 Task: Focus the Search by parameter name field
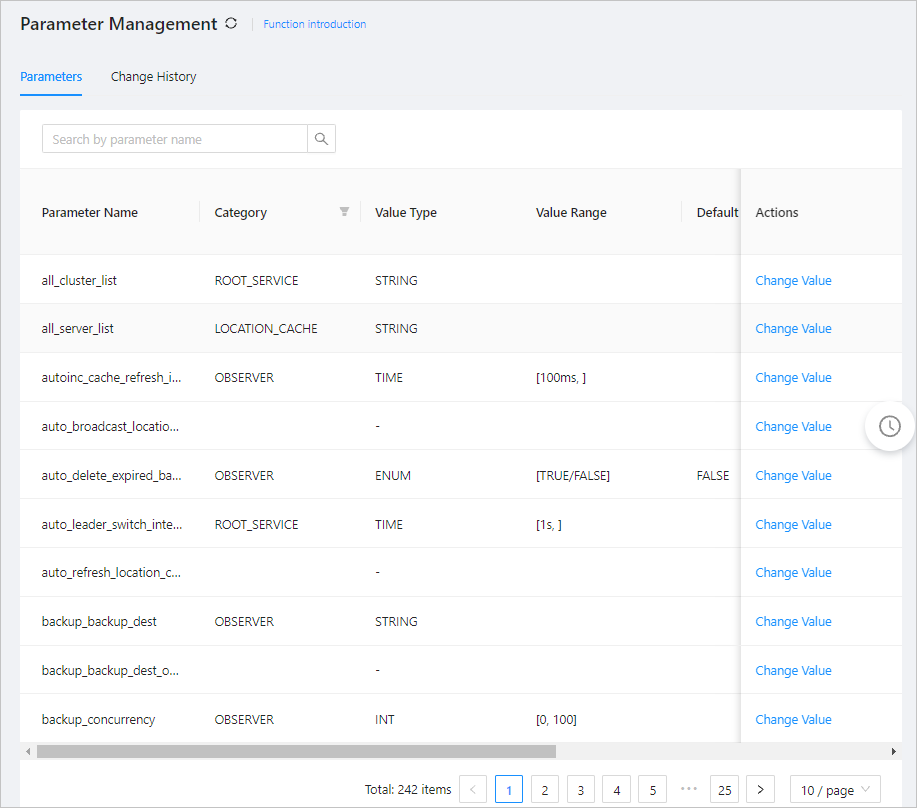(x=174, y=139)
